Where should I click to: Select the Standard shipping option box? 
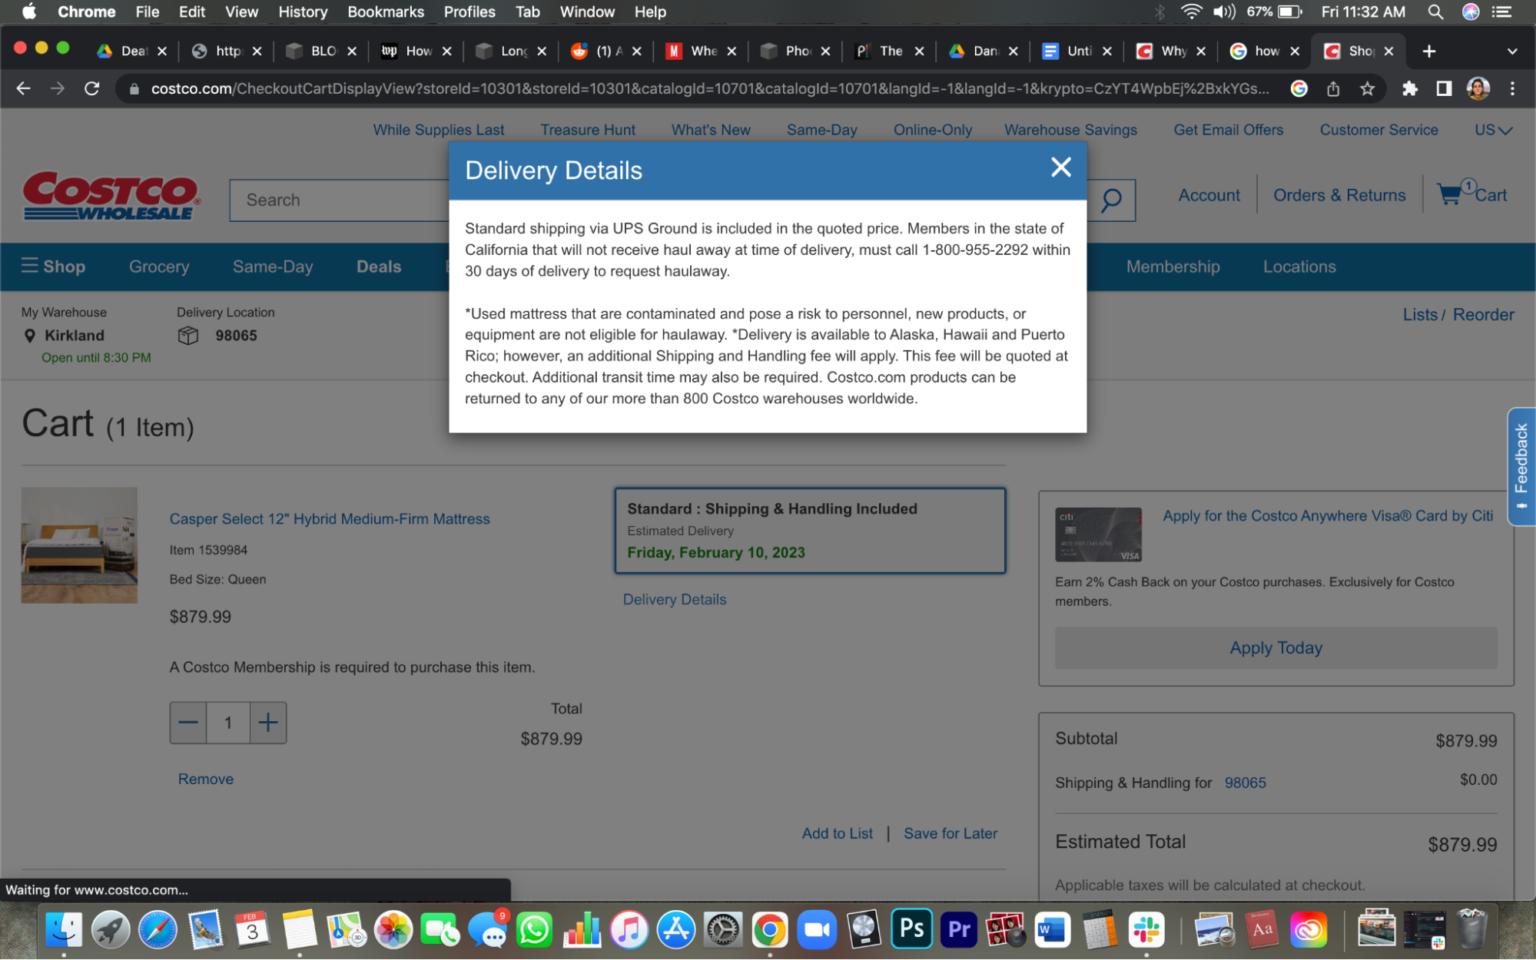pyautogui.click(x=809, y=530)
